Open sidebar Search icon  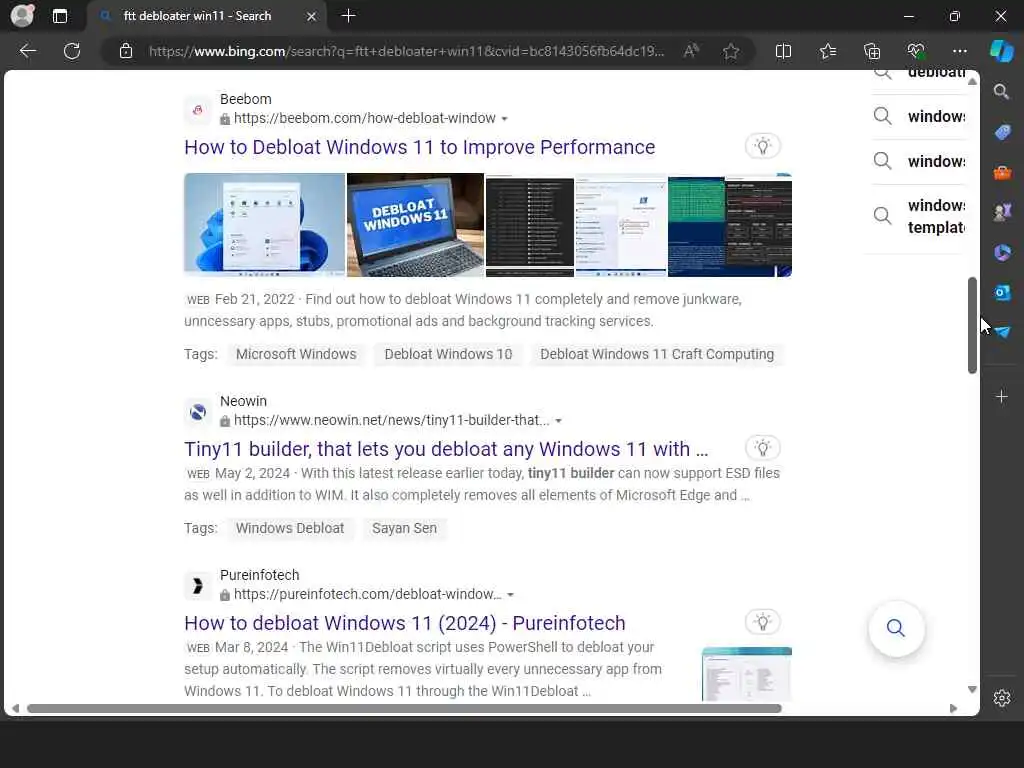pos(1001,91)
